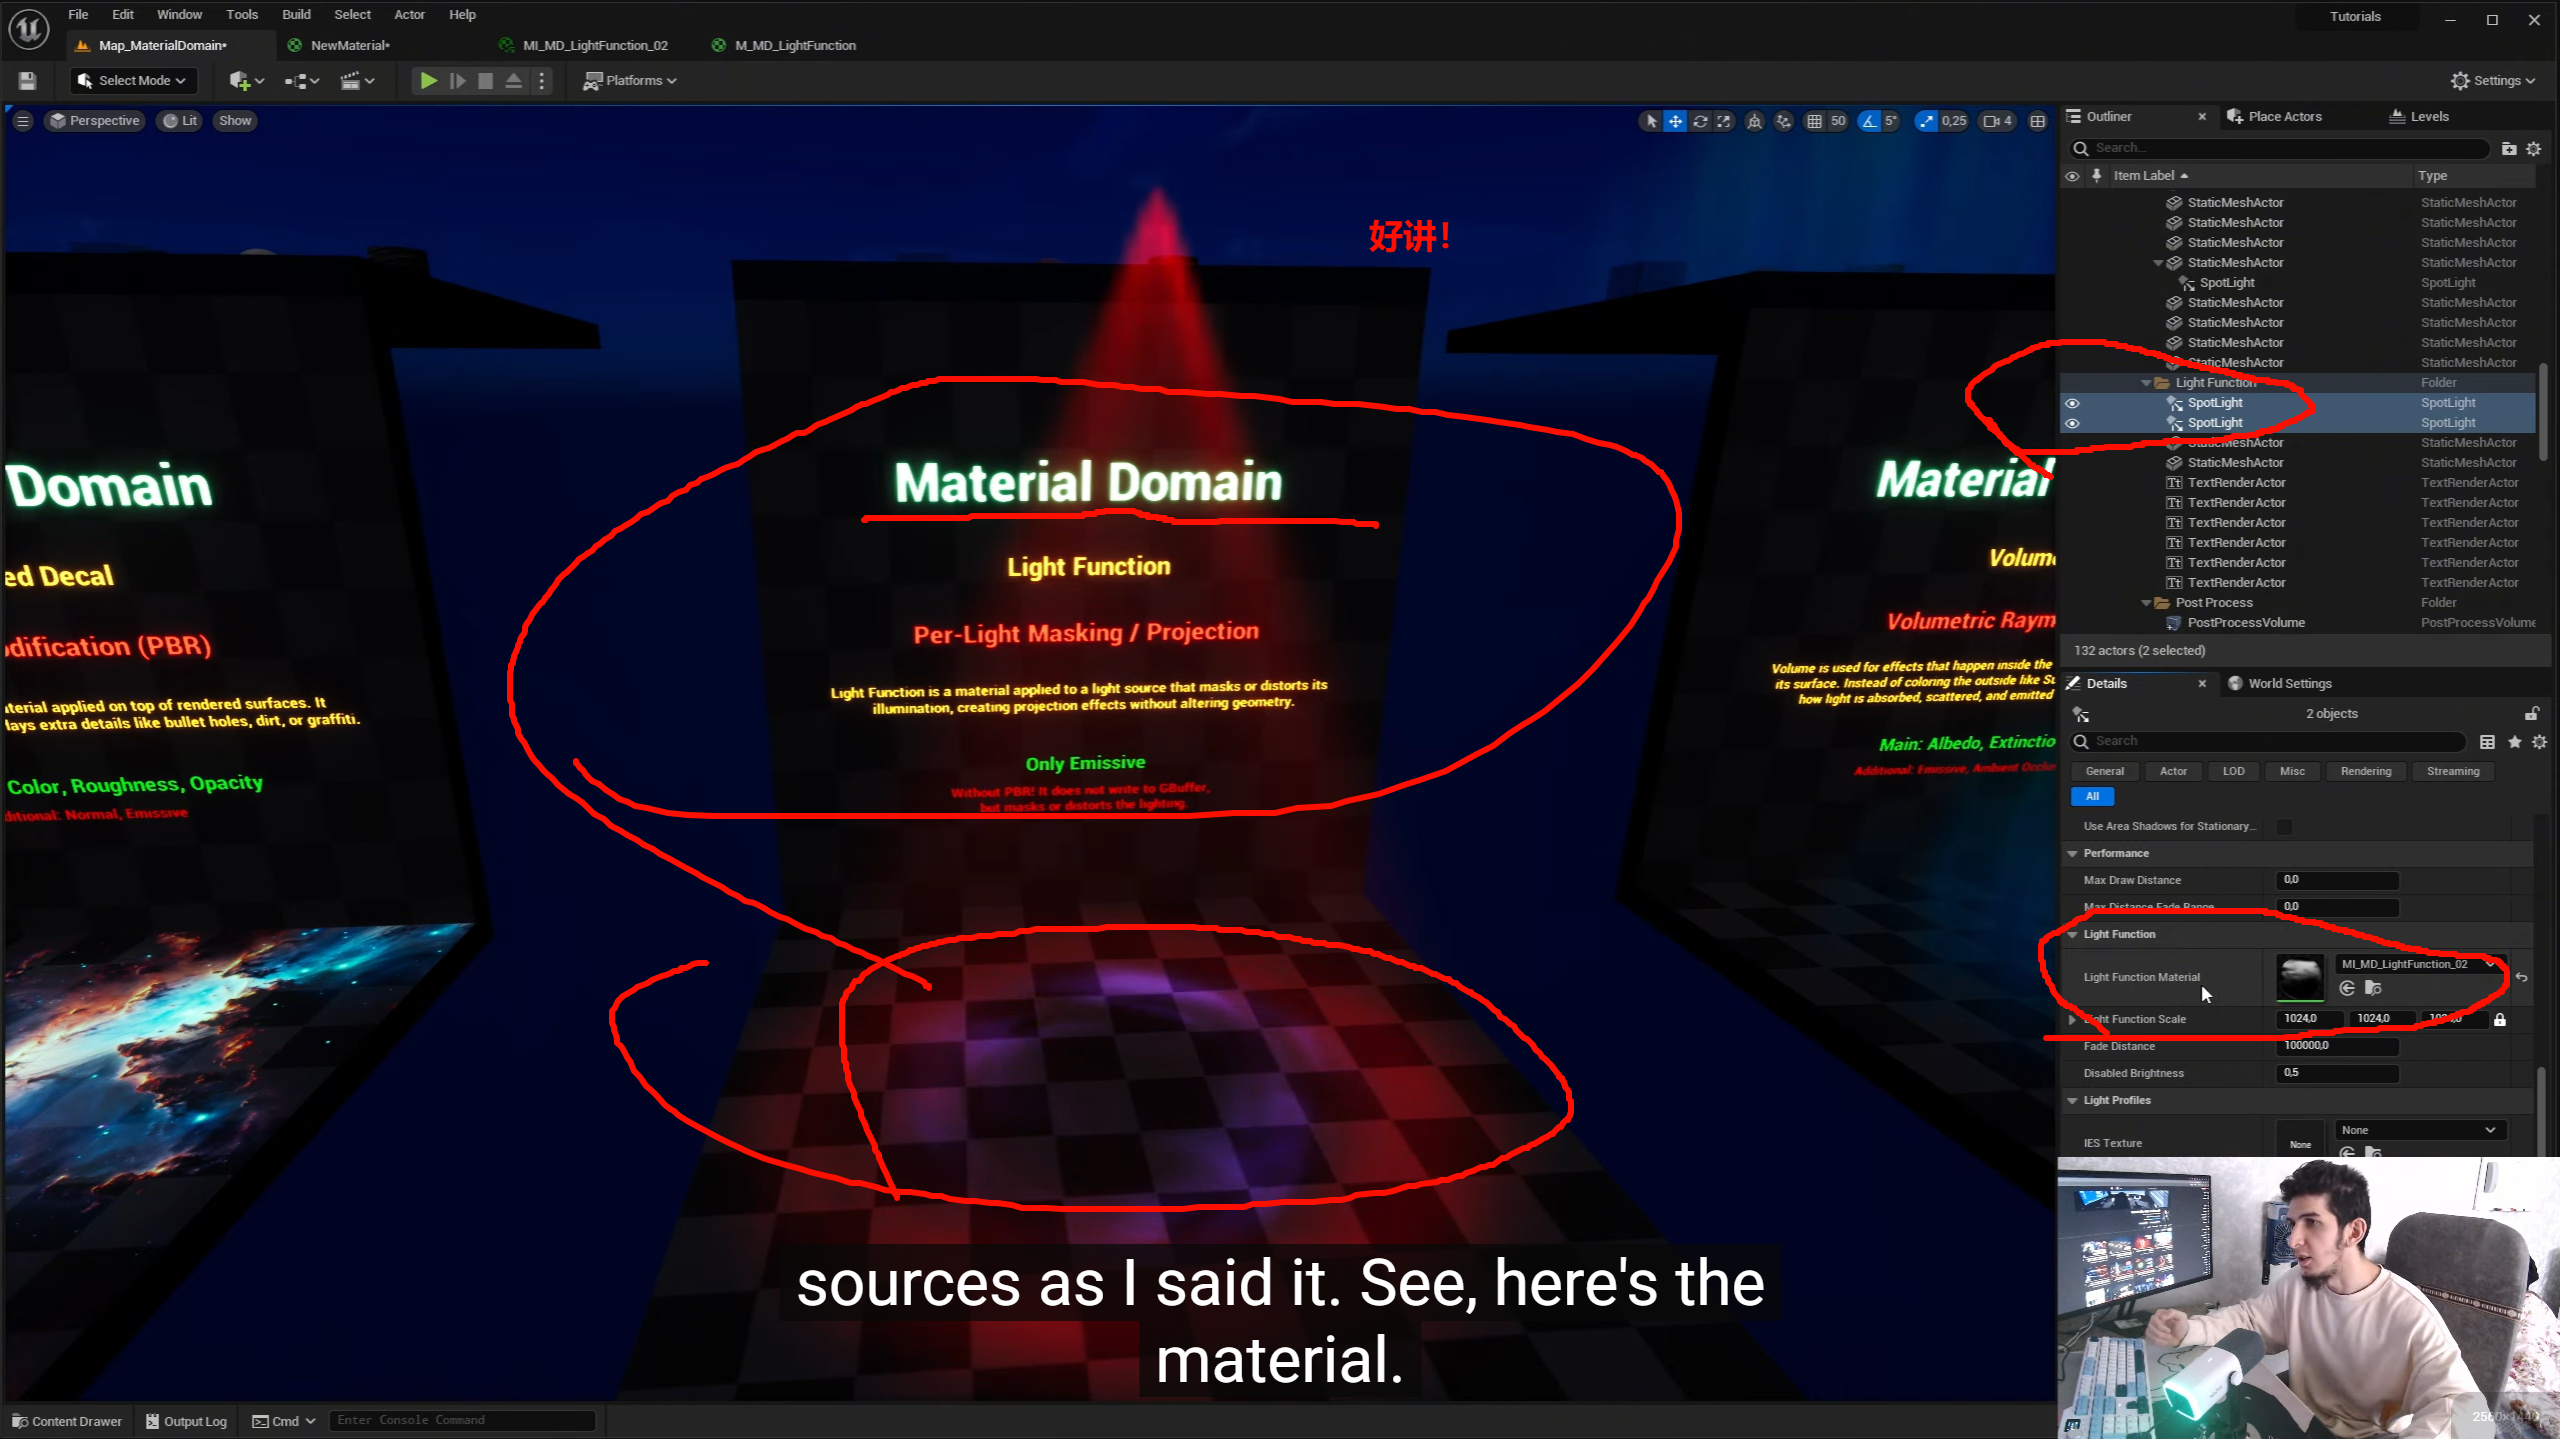2560x1439 pixels.
Task: Click the add folder icon in Outliner
Action: (x=2508, y=149)
